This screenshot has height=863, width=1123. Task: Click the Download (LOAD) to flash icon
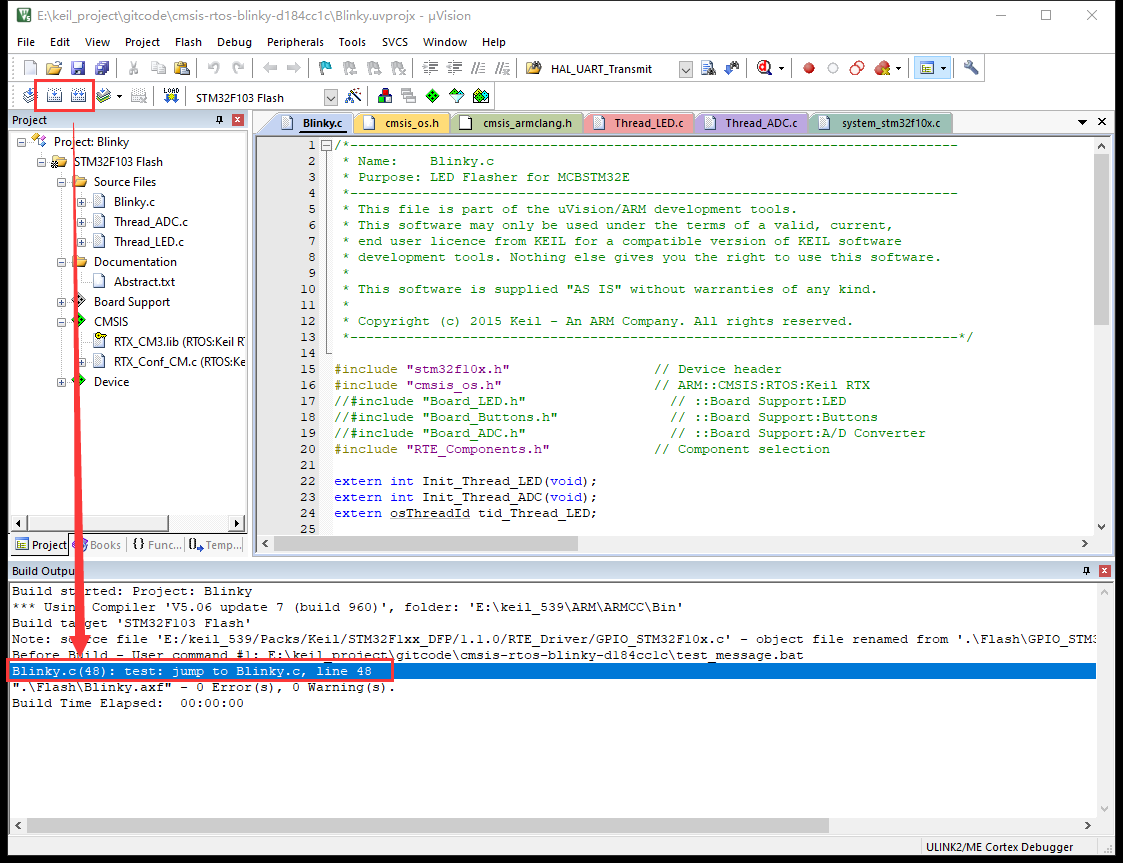point(171,96)
